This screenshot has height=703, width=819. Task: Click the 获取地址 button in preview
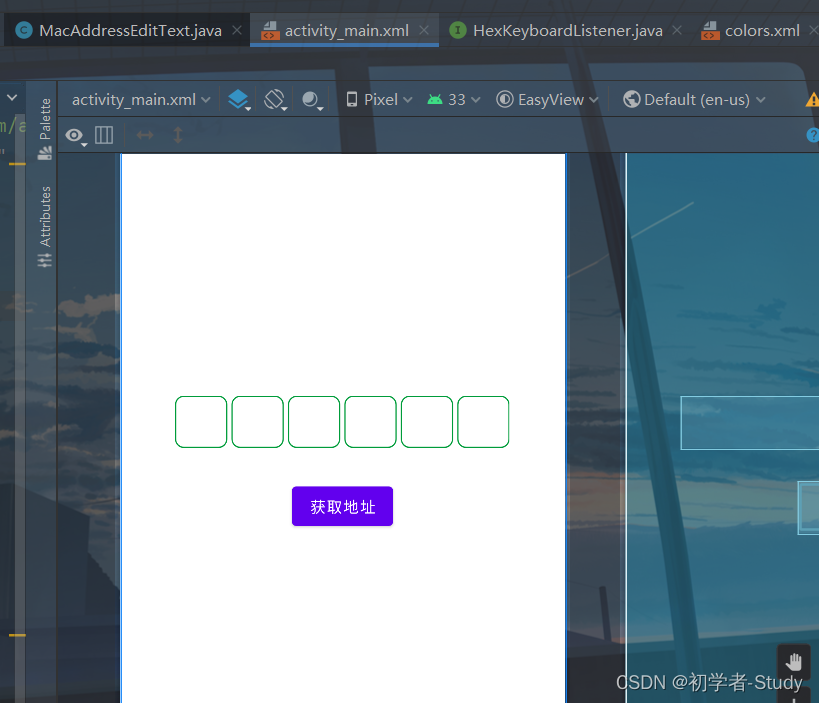(342, 506)
